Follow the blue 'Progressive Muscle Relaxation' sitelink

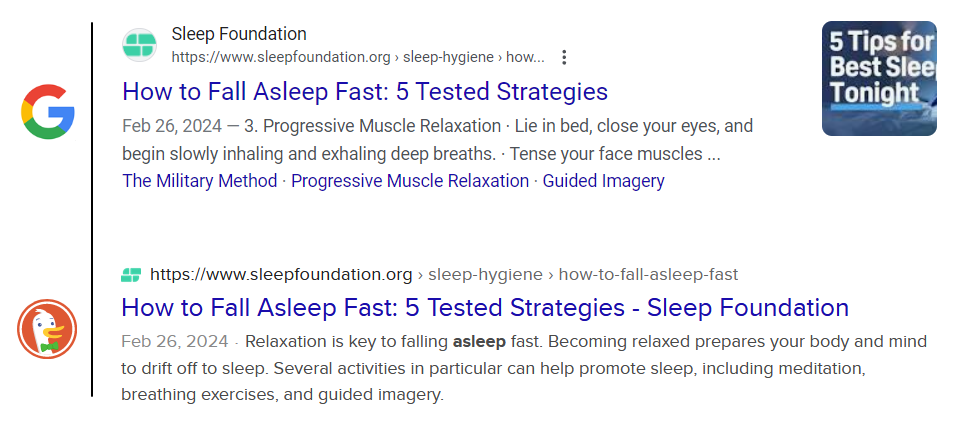point(410,181)
